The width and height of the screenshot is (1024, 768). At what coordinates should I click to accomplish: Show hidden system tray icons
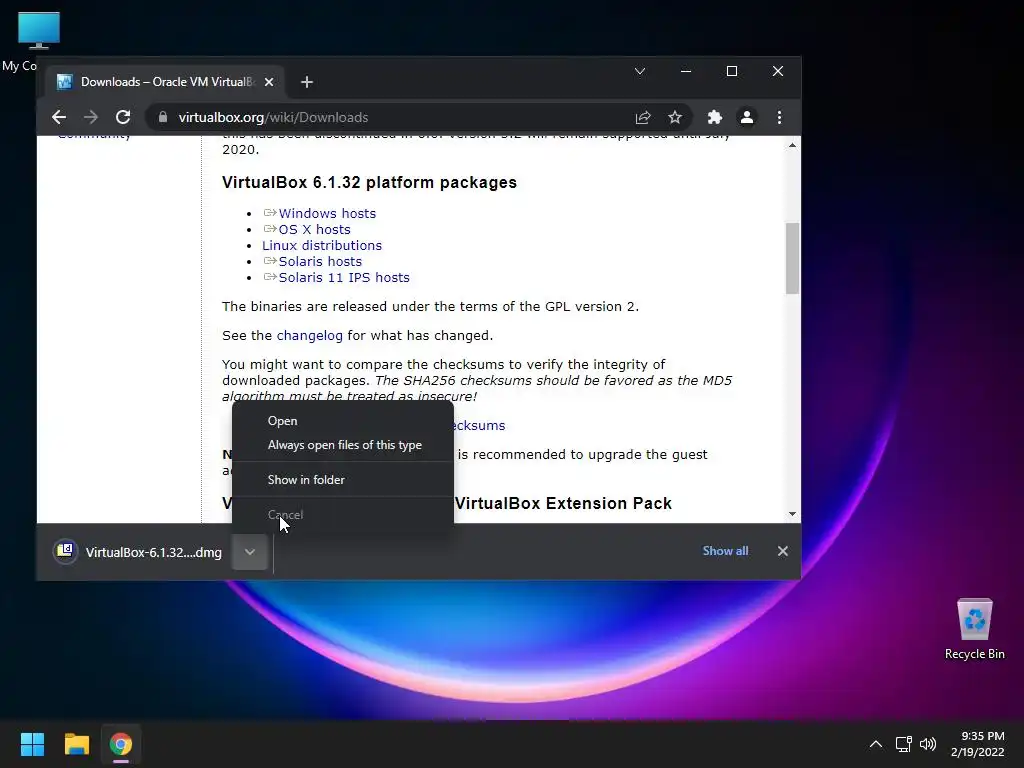pyautogui.click(x=876, y=744)
